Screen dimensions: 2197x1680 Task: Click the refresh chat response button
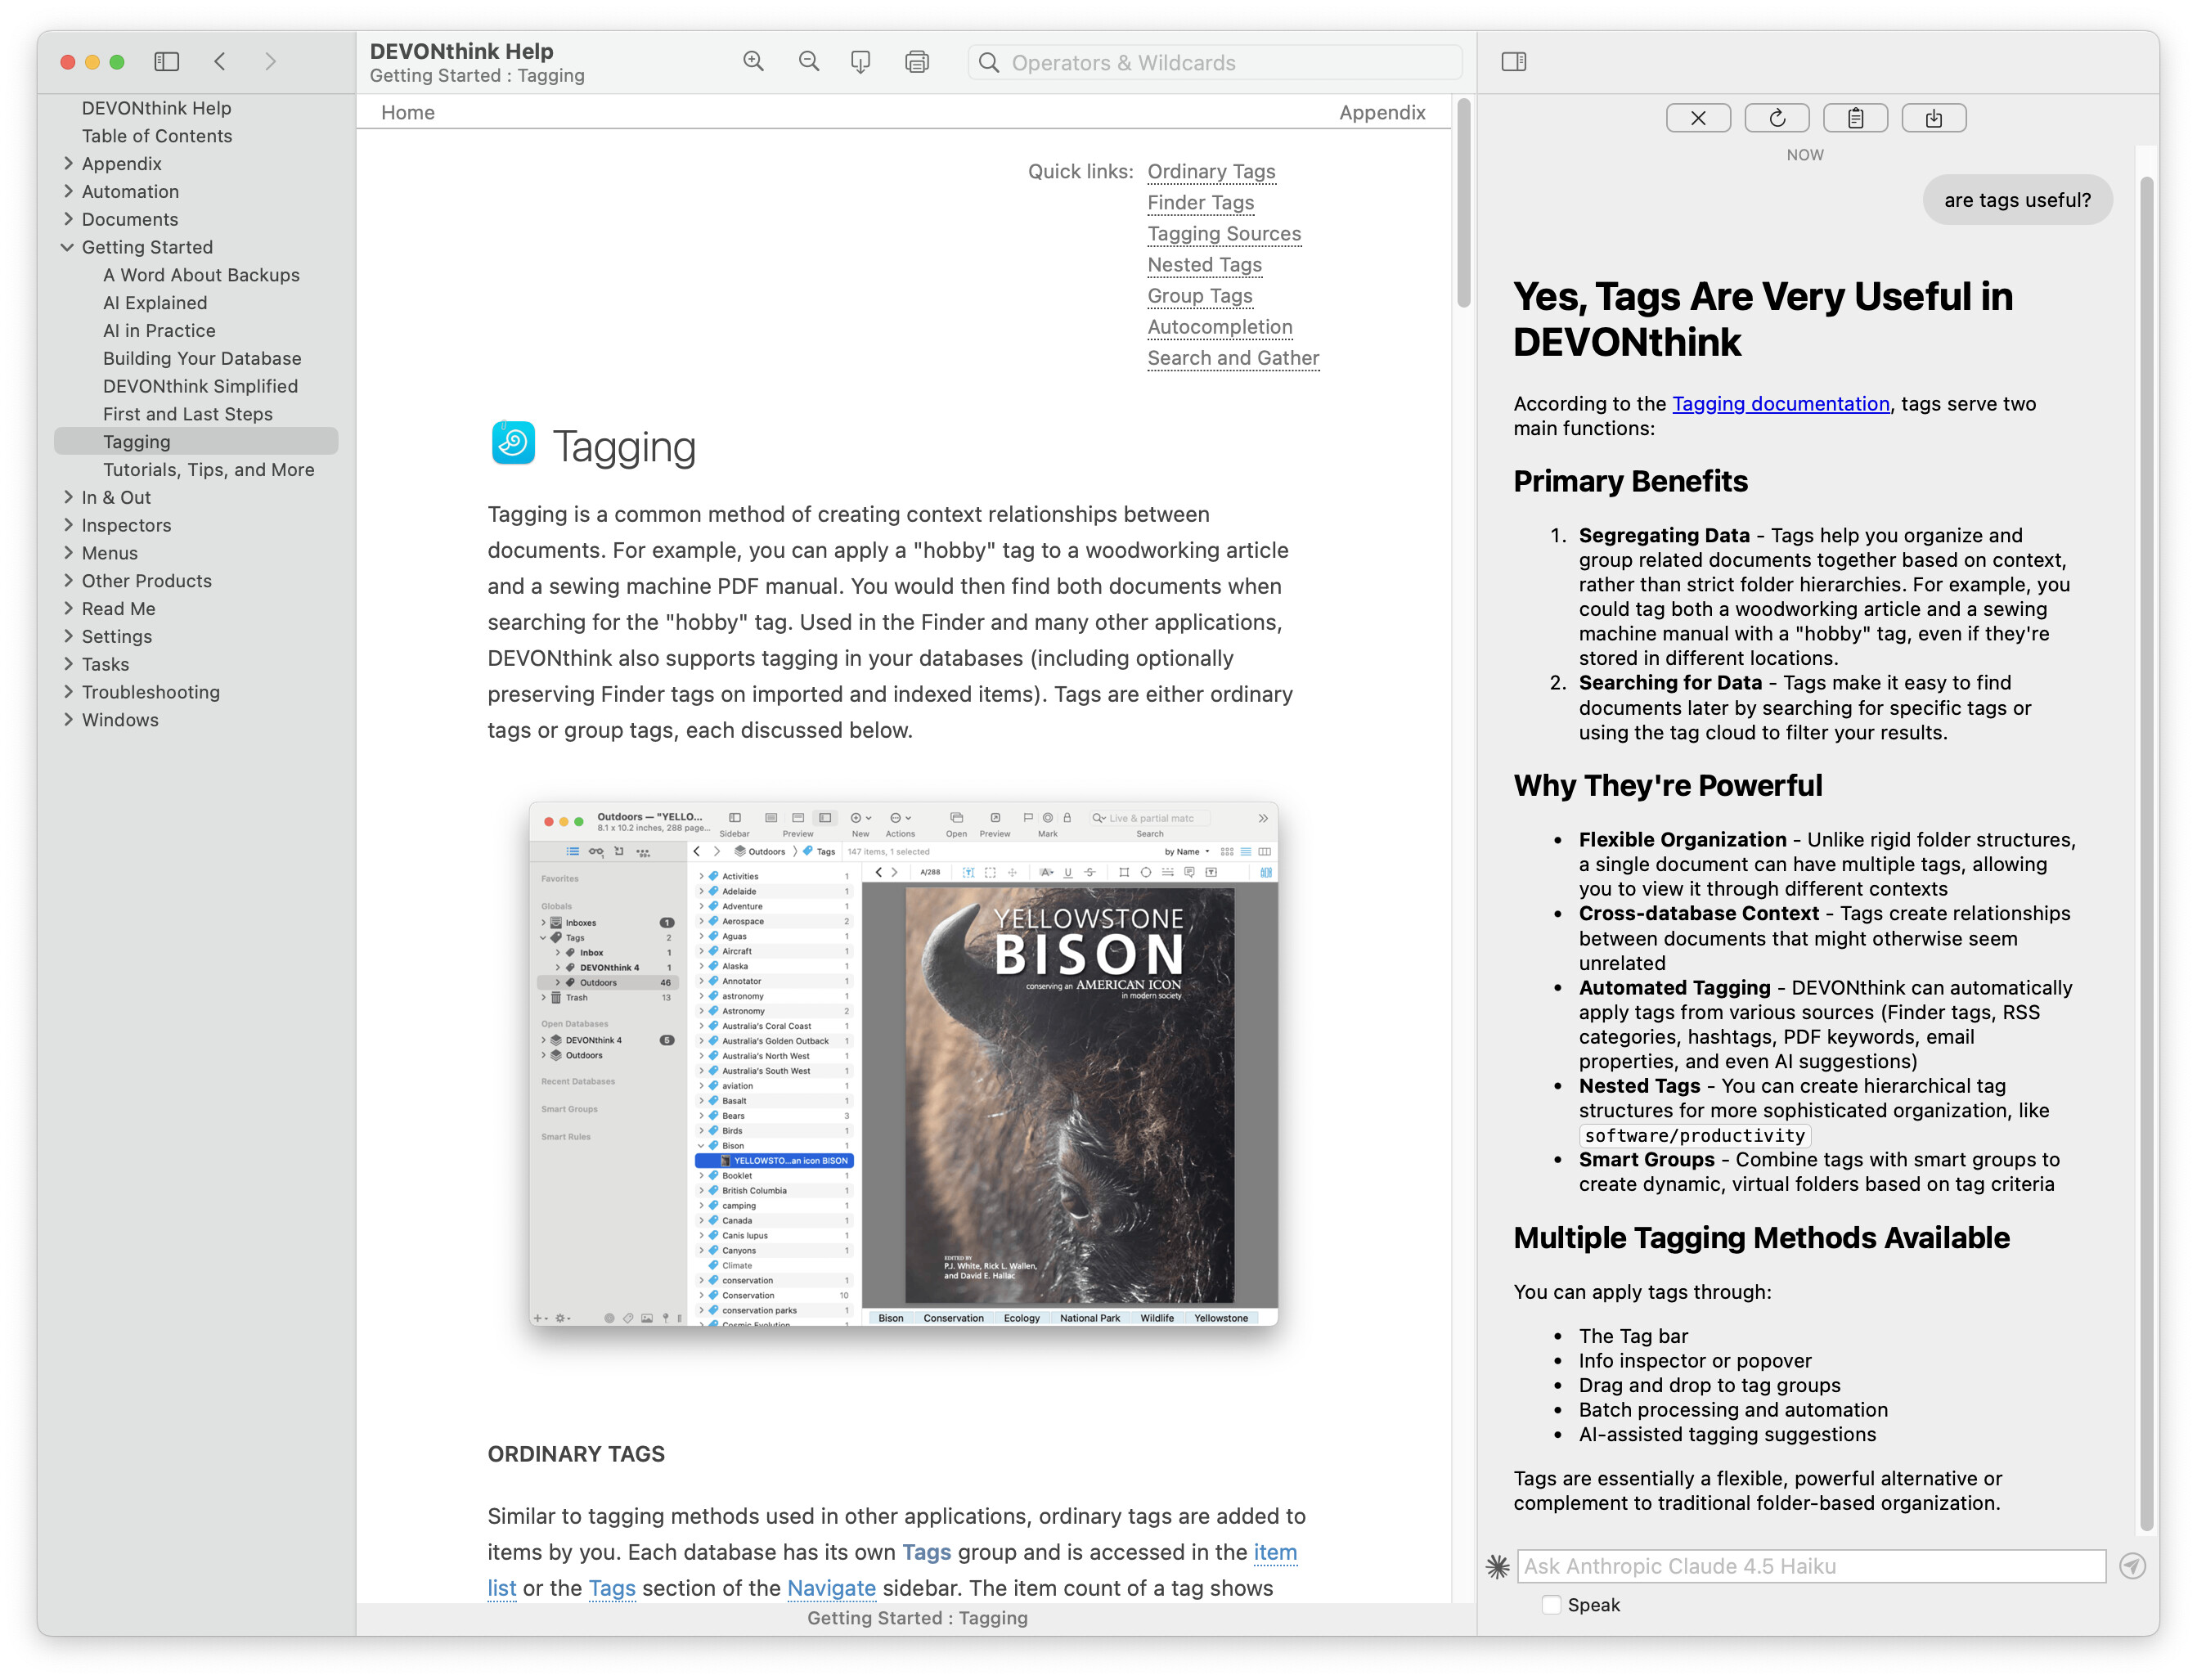coord(1776,118)
